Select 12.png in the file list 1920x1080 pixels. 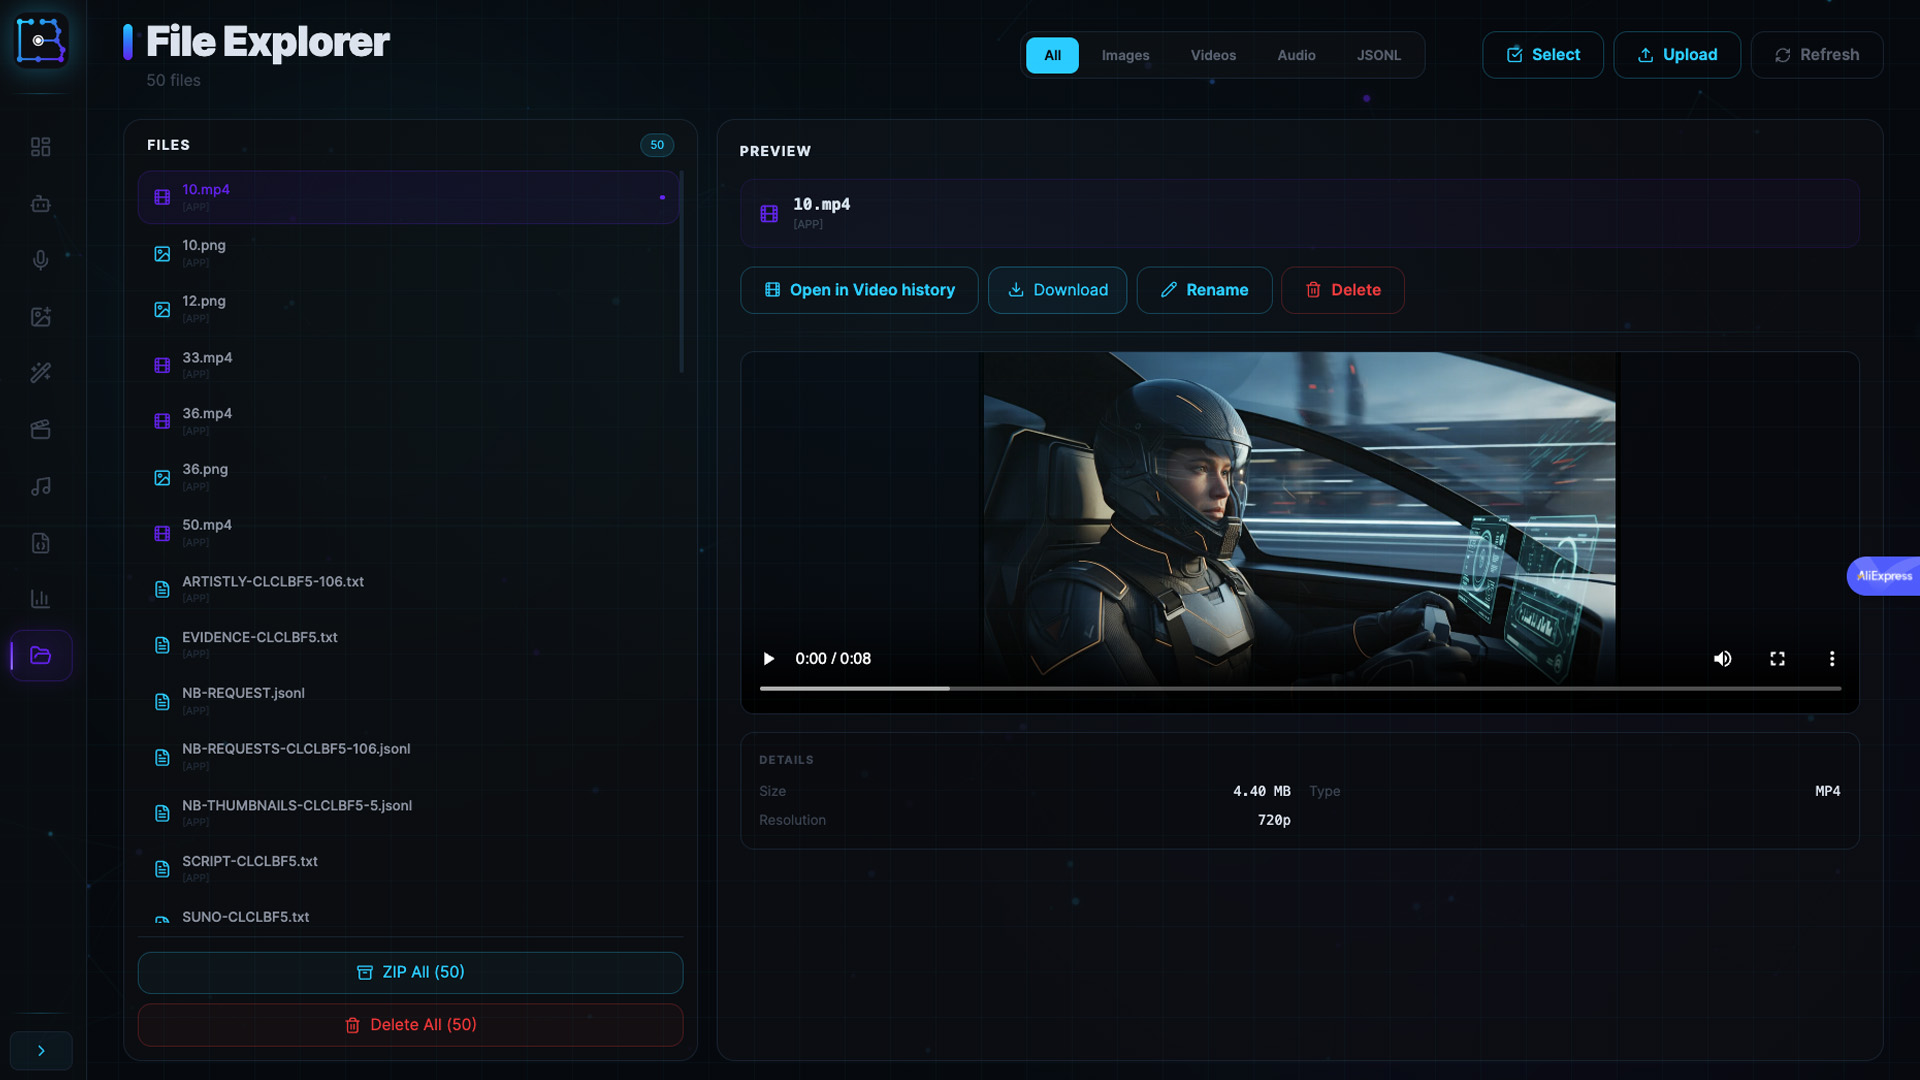coord(408,309)
